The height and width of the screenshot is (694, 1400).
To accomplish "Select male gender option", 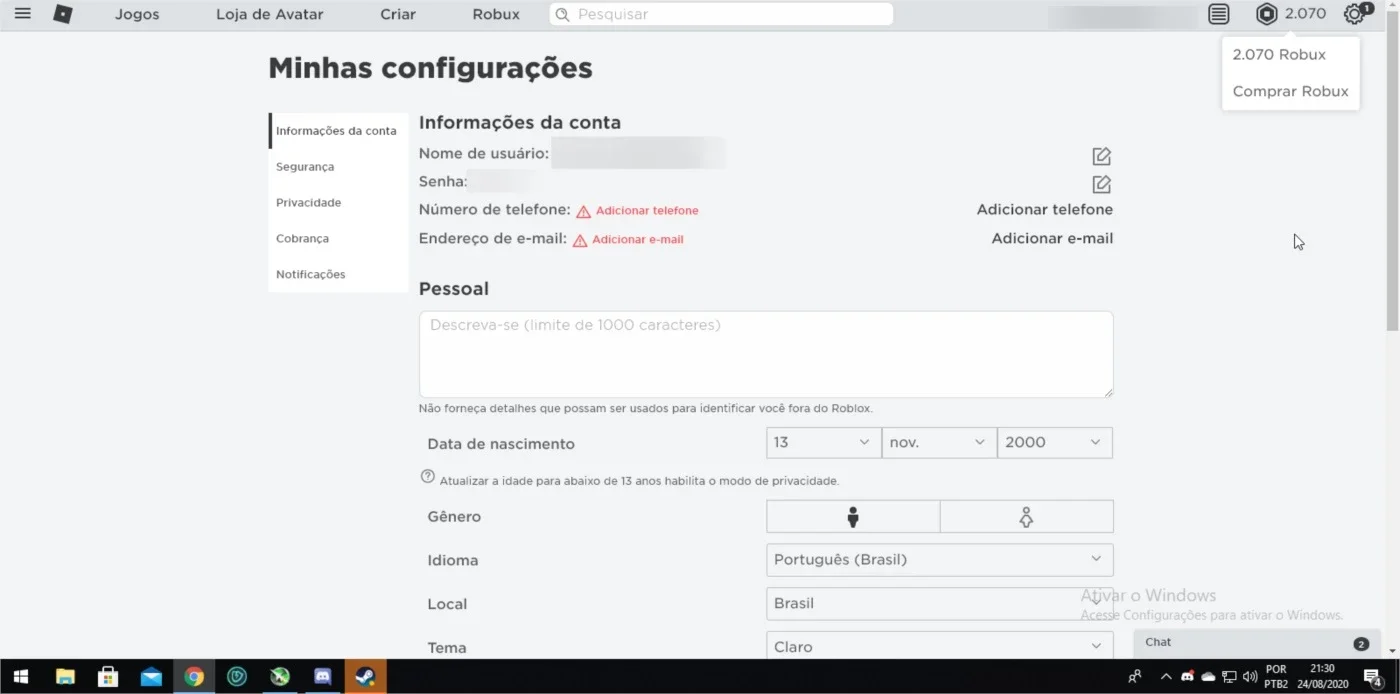I will click(853, 517).
